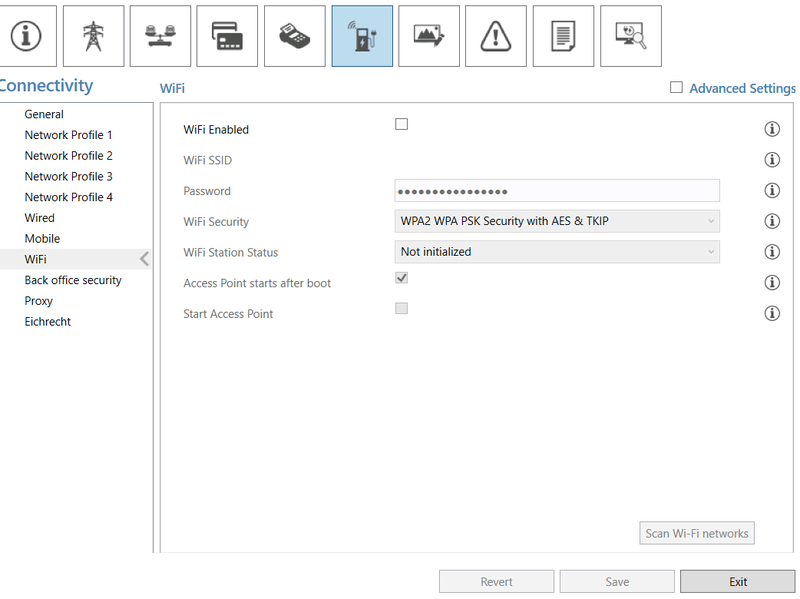Toggle Access Point starts after boot checkbox

coord(402,278)
